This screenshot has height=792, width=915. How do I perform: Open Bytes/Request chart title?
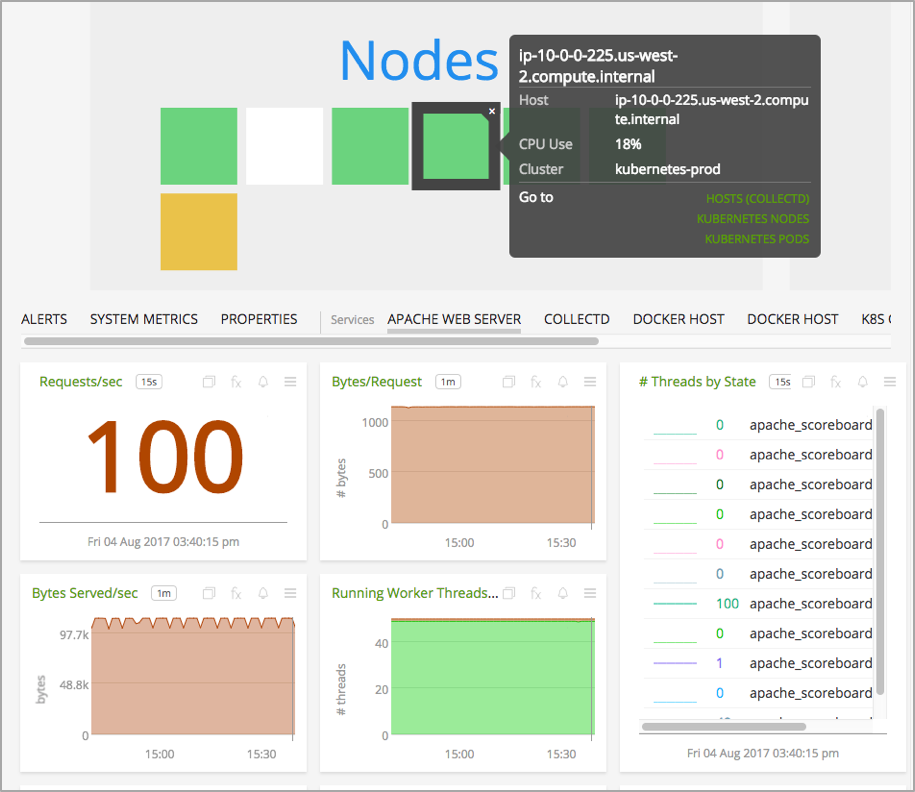[376, 382]
